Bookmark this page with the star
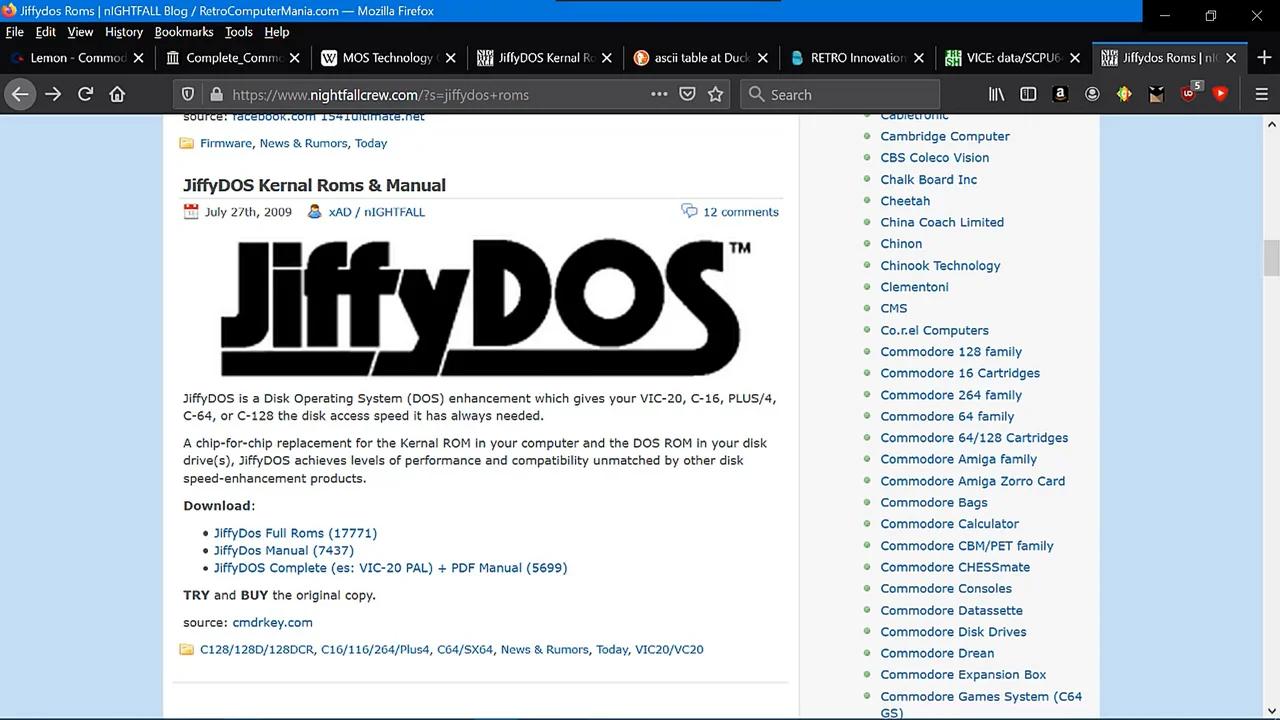Screen dimensions: 1280x720 pos(715,94)
